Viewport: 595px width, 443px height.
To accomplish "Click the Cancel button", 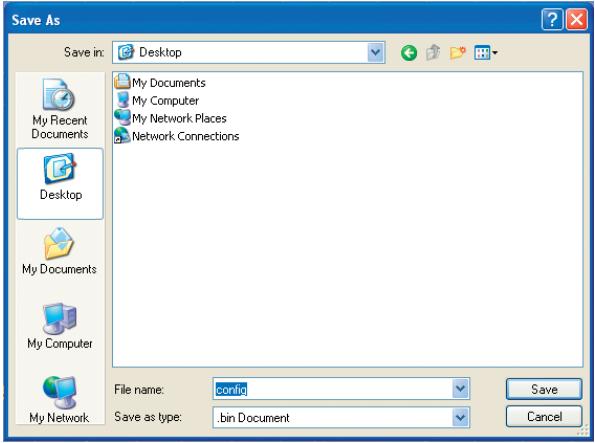I will (544, 416).
